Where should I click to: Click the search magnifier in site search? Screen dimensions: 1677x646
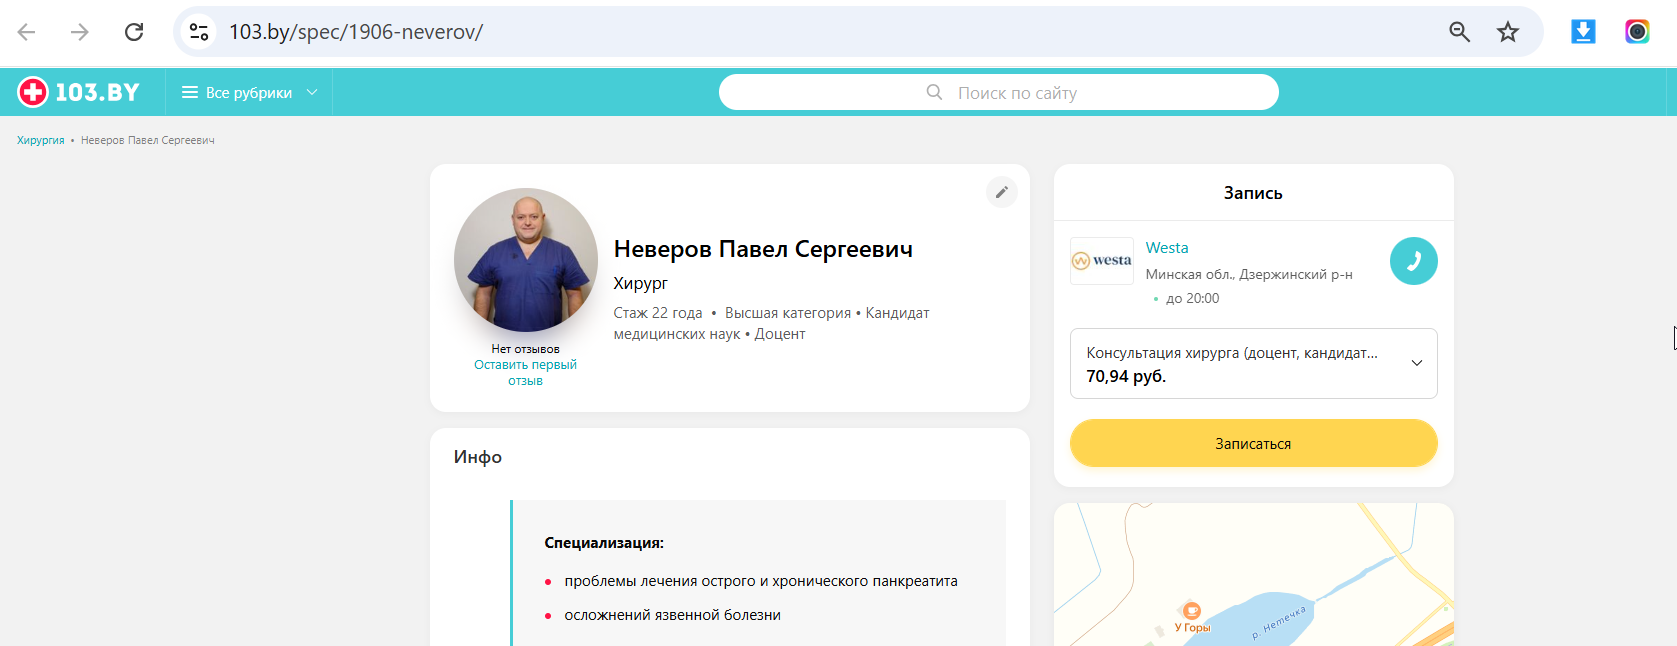click(x=934, y=92)
